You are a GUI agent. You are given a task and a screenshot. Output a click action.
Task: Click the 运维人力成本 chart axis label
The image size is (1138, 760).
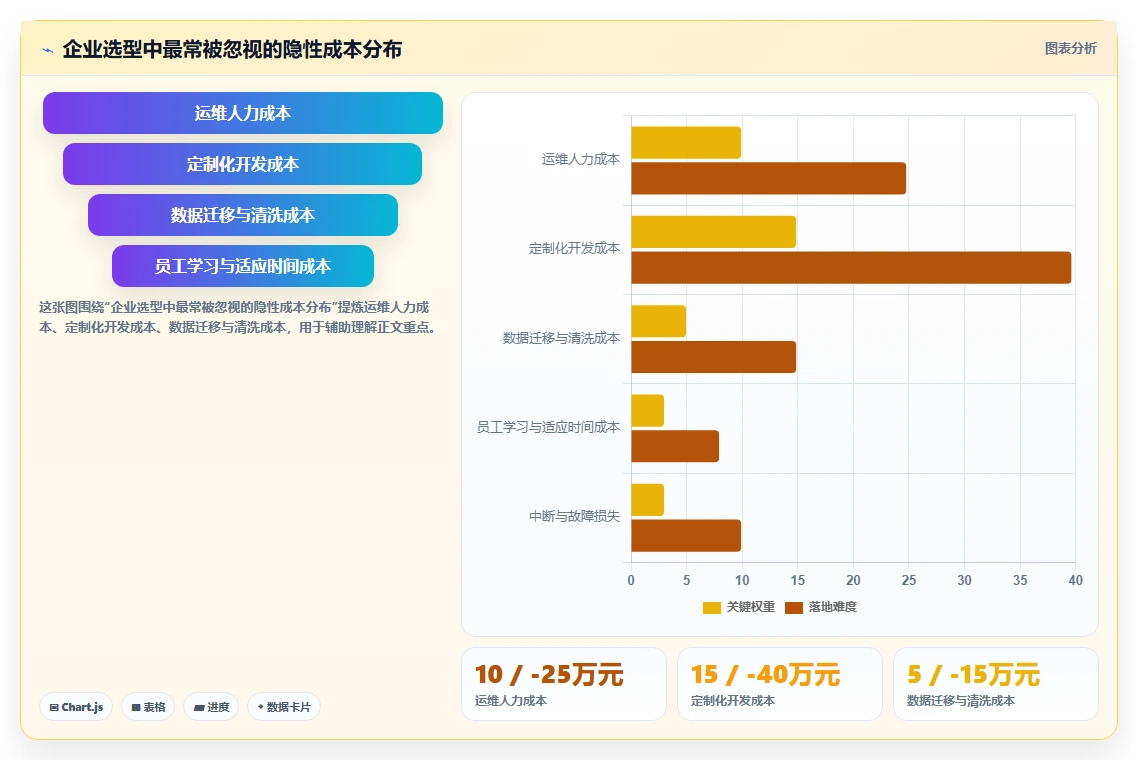(581, 159)
